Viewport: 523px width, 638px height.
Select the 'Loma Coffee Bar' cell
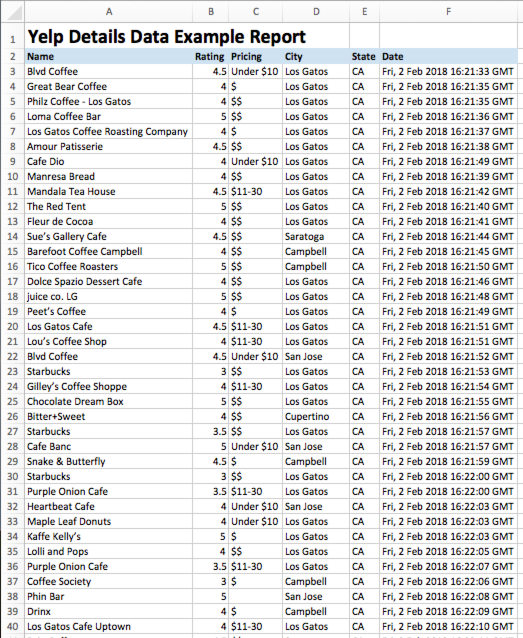[109, 116]
